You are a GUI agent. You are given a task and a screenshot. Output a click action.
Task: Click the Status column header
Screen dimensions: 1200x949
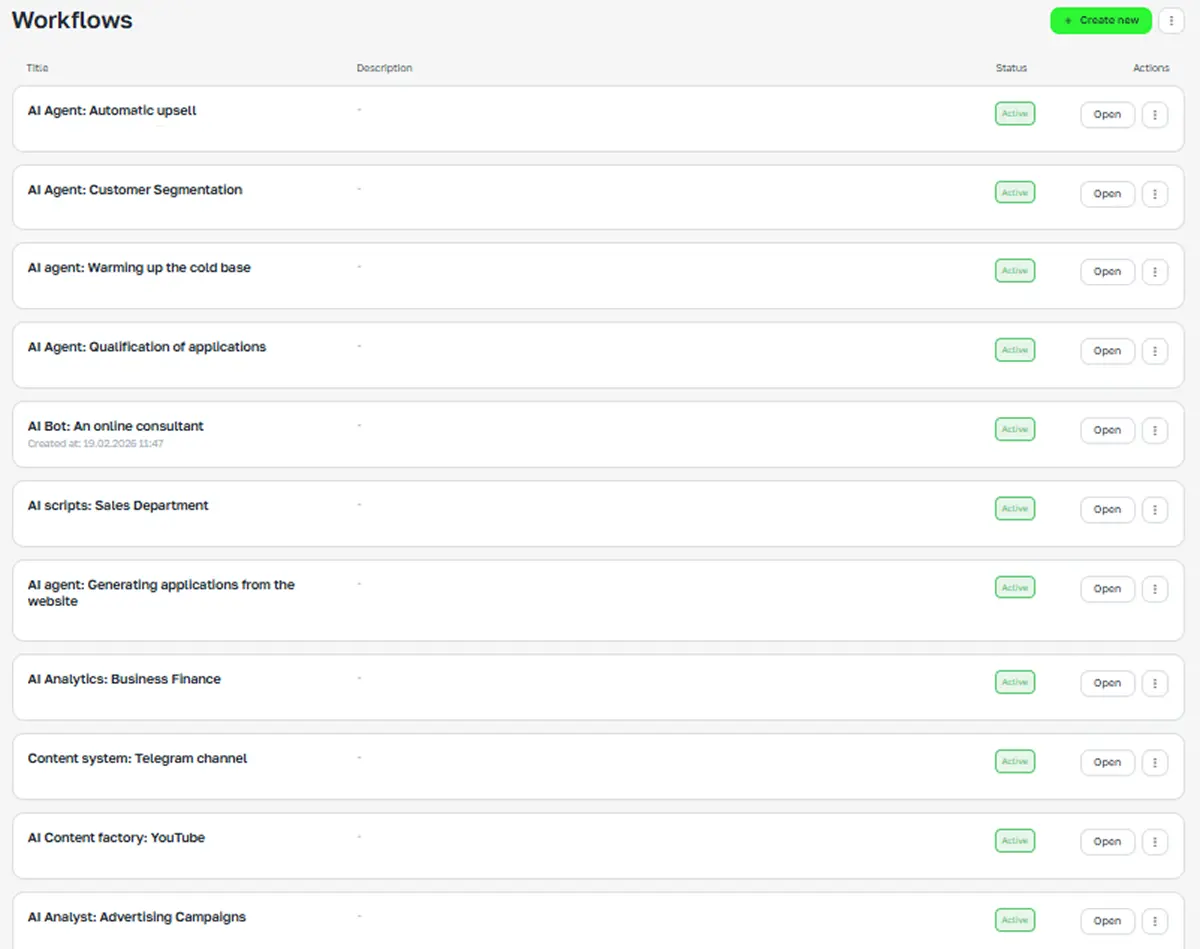click(x=1011, y=68)
